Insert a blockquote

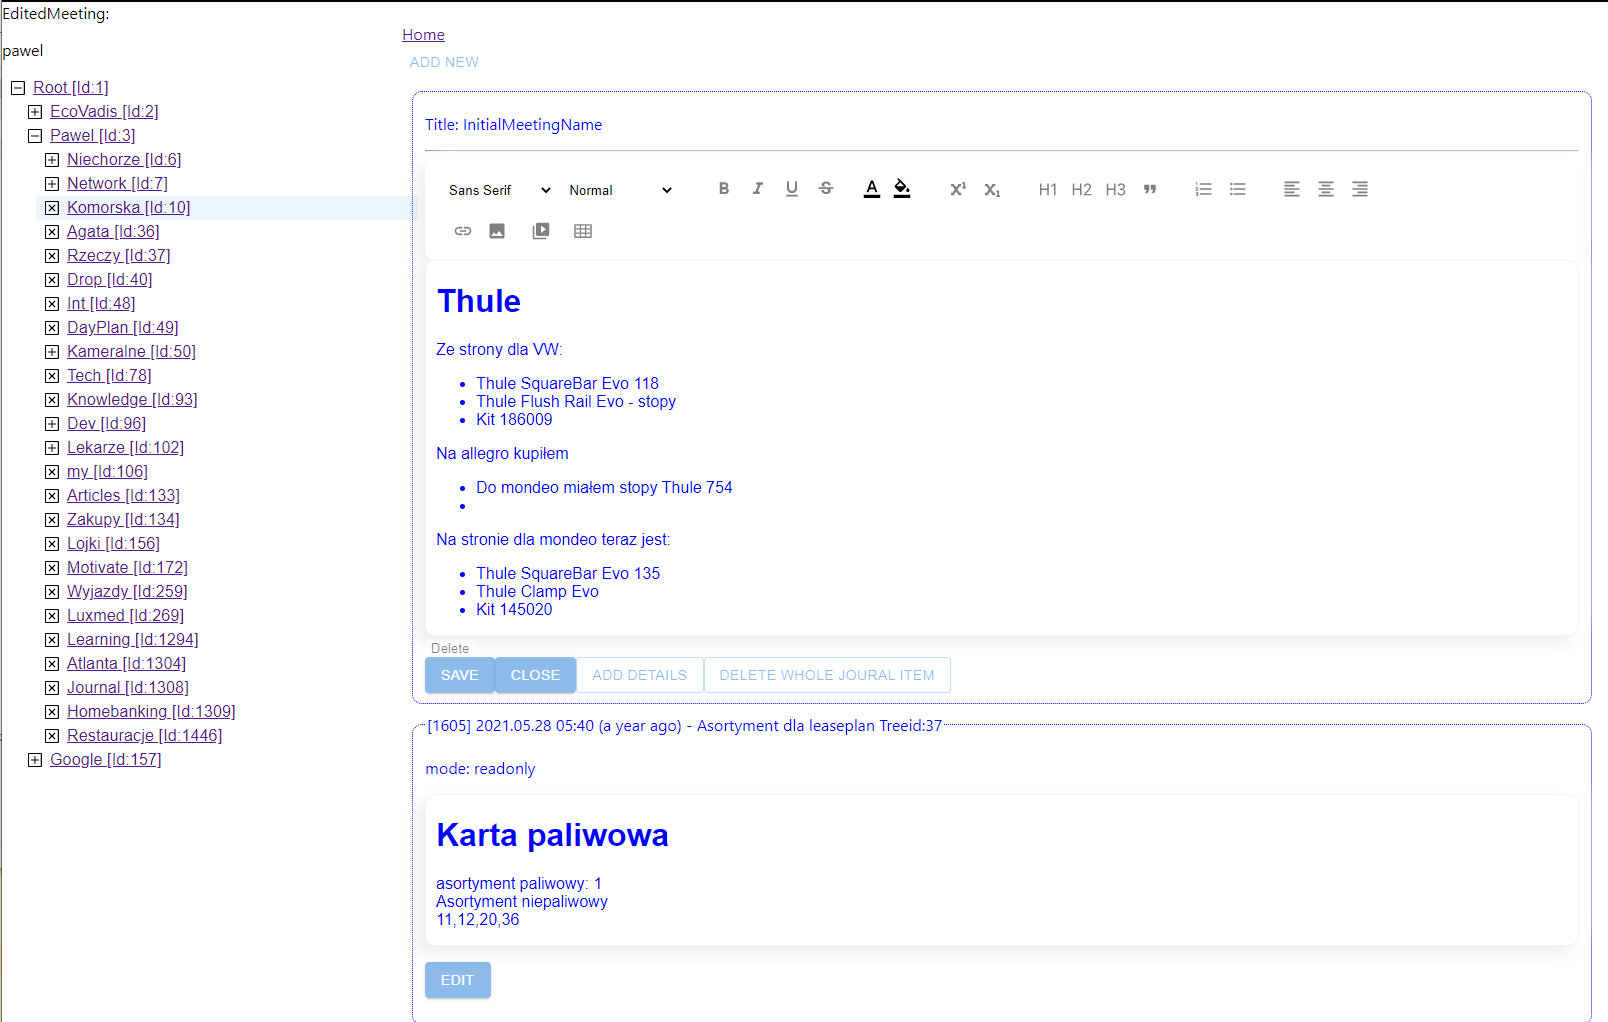click(1150, 189)
